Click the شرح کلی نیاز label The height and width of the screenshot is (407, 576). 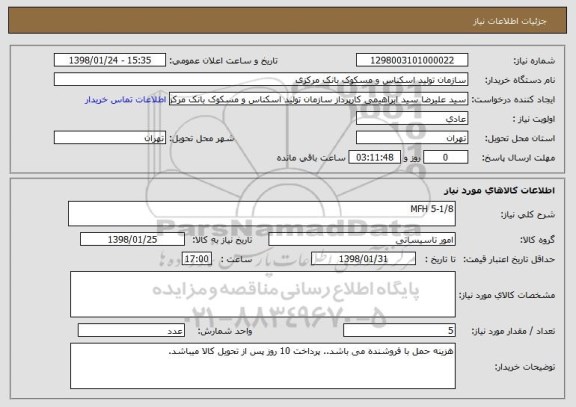tap(528, 215)
